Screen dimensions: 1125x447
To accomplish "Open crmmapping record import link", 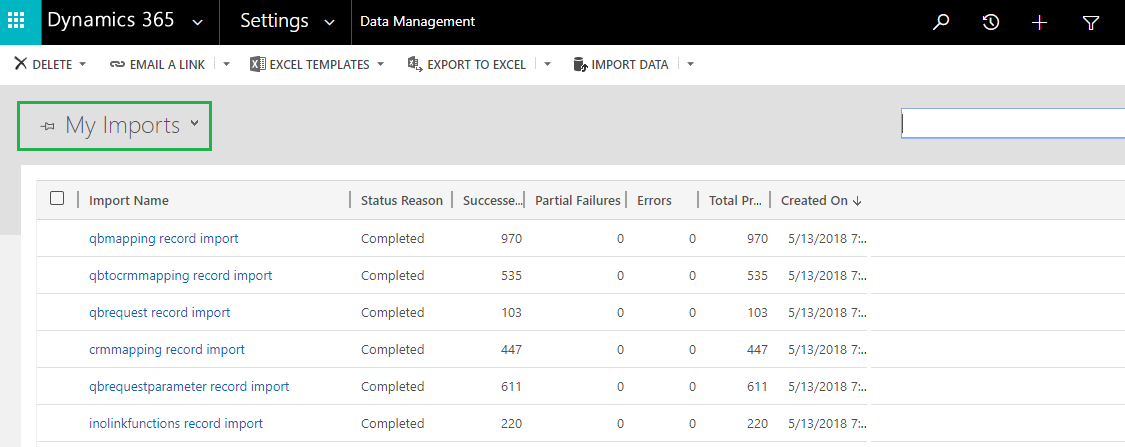I will pos(166,349).
